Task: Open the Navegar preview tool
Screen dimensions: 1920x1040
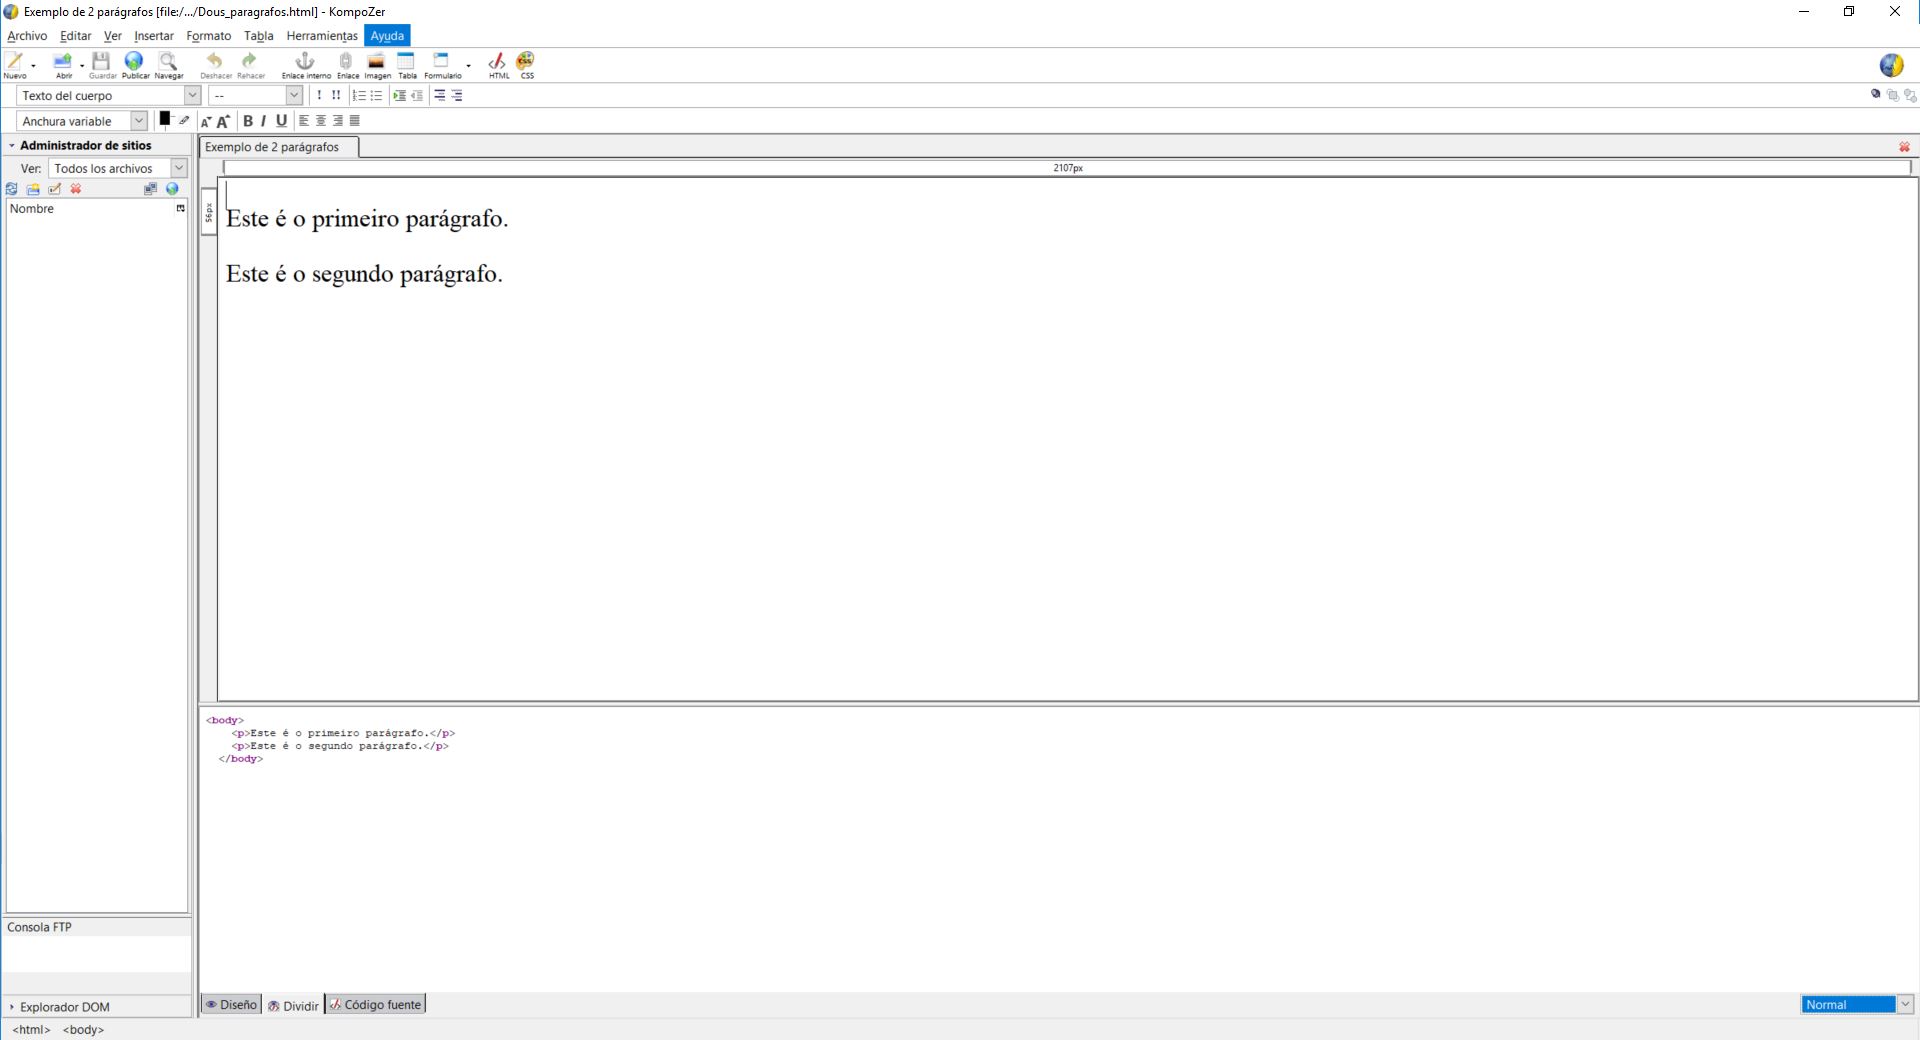Action: pyautogui.click(x=168, y=62)
